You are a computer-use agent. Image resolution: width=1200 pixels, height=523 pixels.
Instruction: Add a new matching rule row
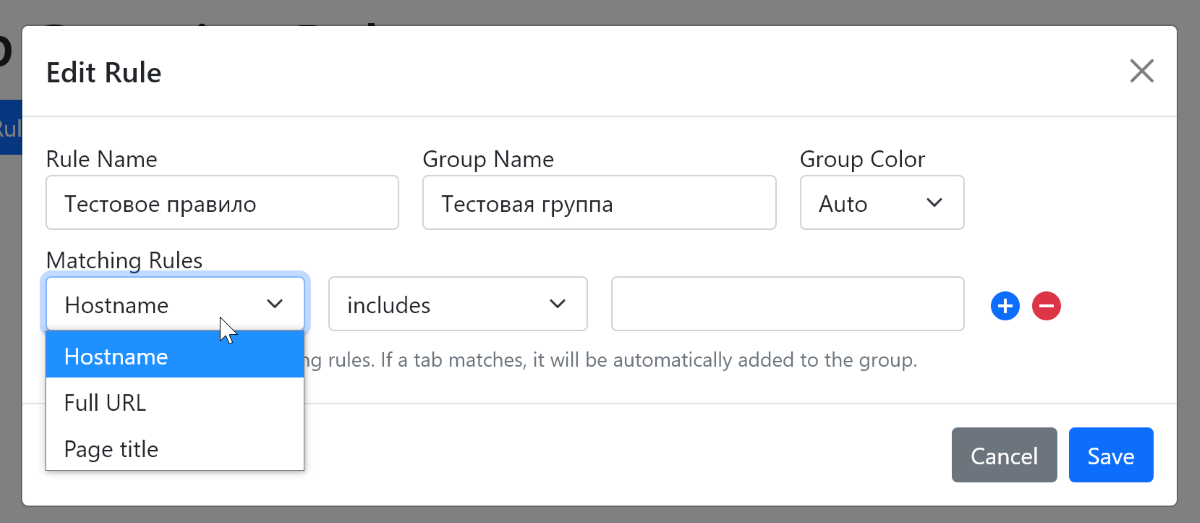[x=1005, y=306]
